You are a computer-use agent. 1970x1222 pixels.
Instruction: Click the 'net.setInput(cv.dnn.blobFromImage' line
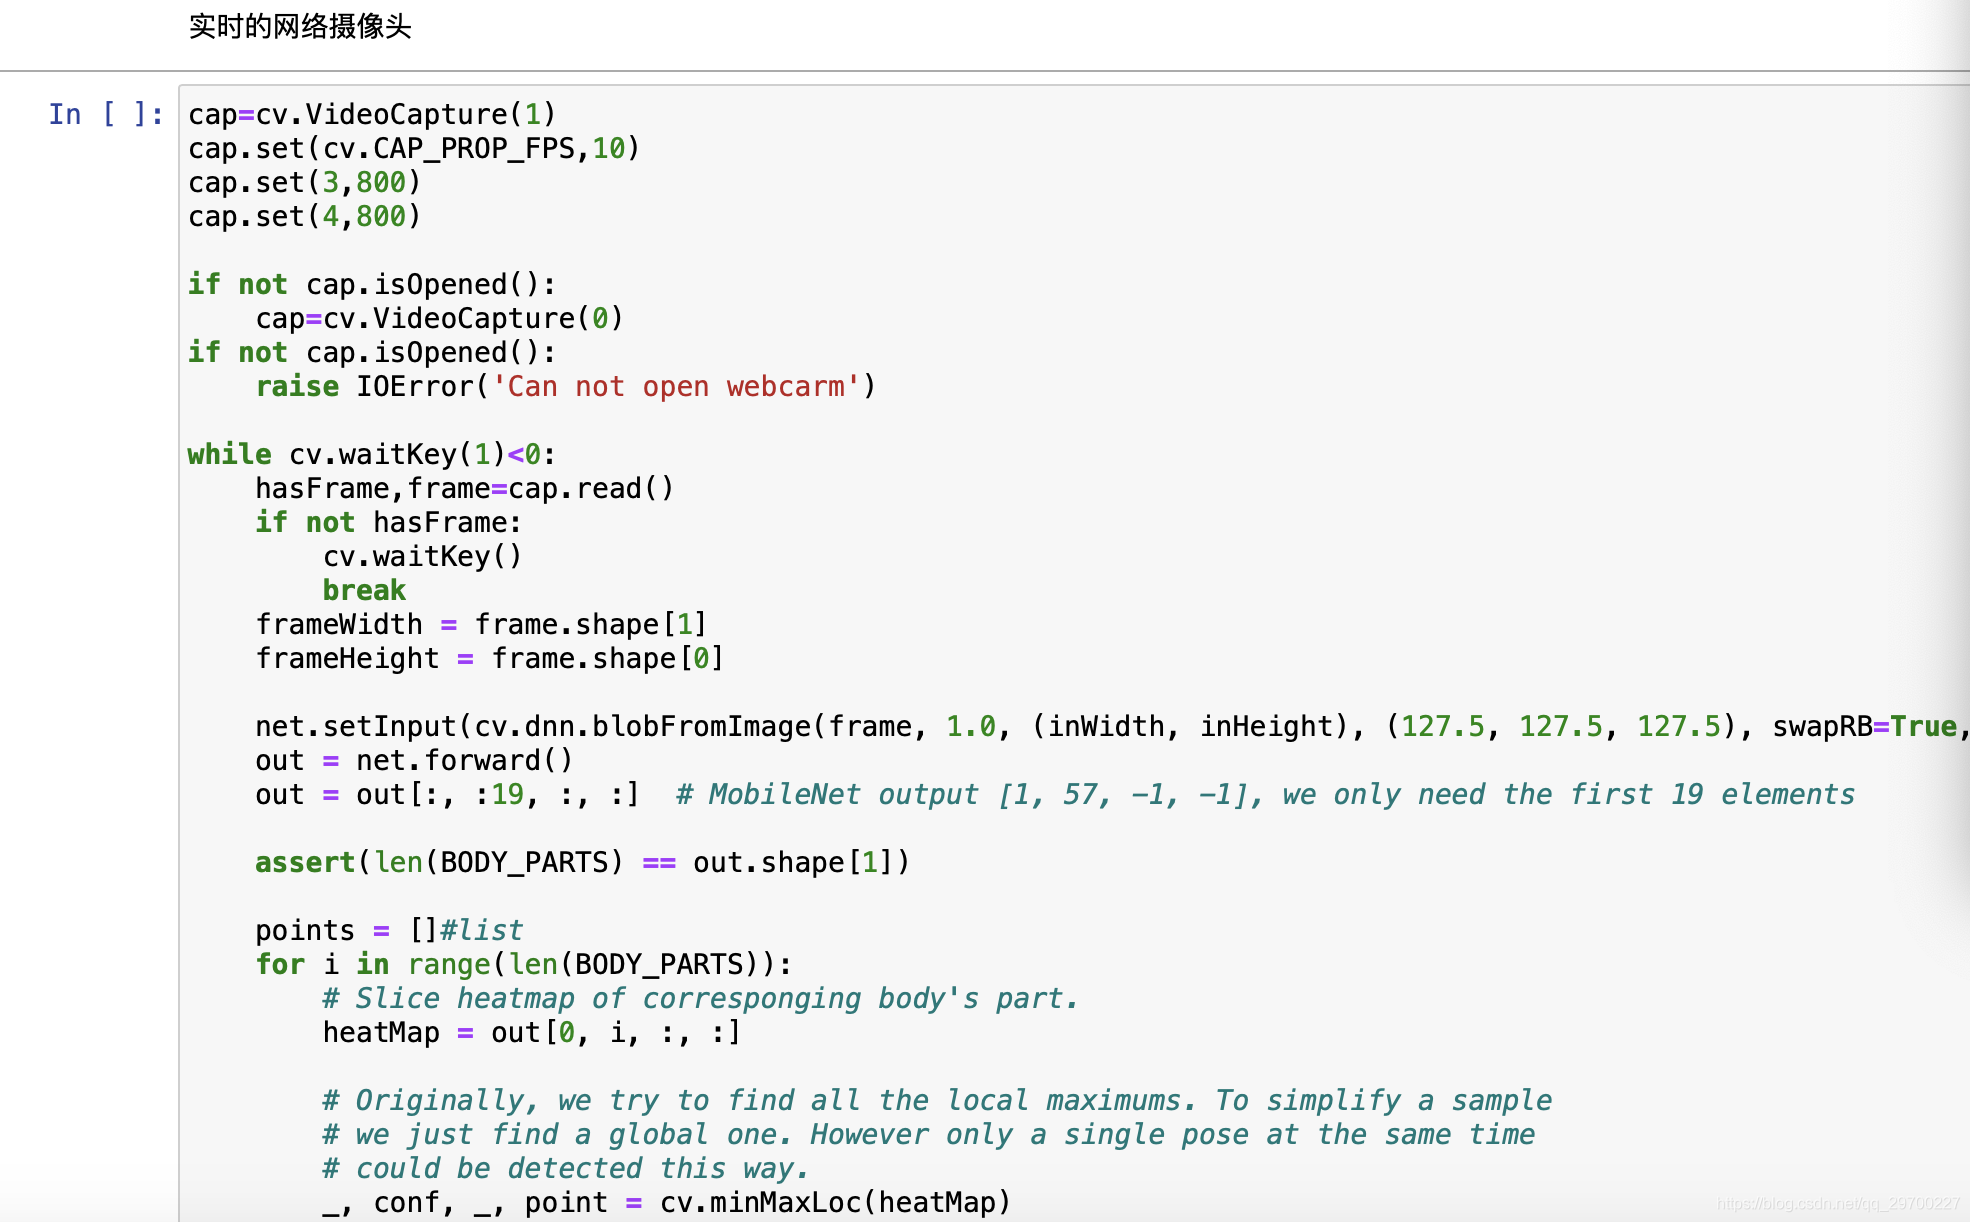tap(1112, 726)
